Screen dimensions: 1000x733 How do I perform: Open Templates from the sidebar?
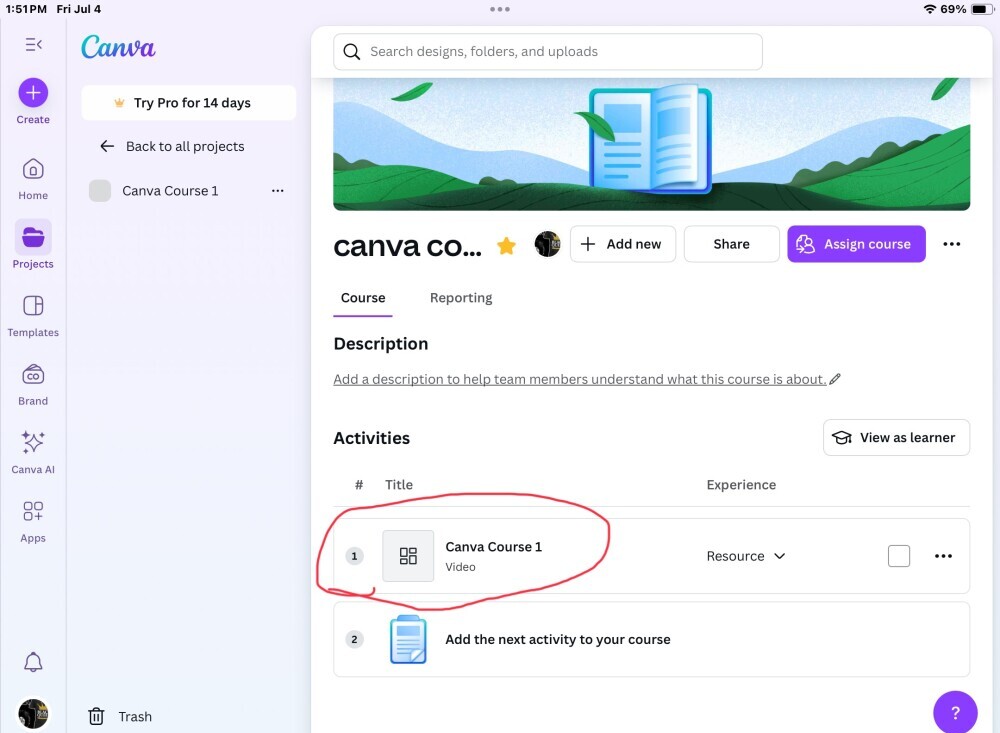[x=33, y=315]
